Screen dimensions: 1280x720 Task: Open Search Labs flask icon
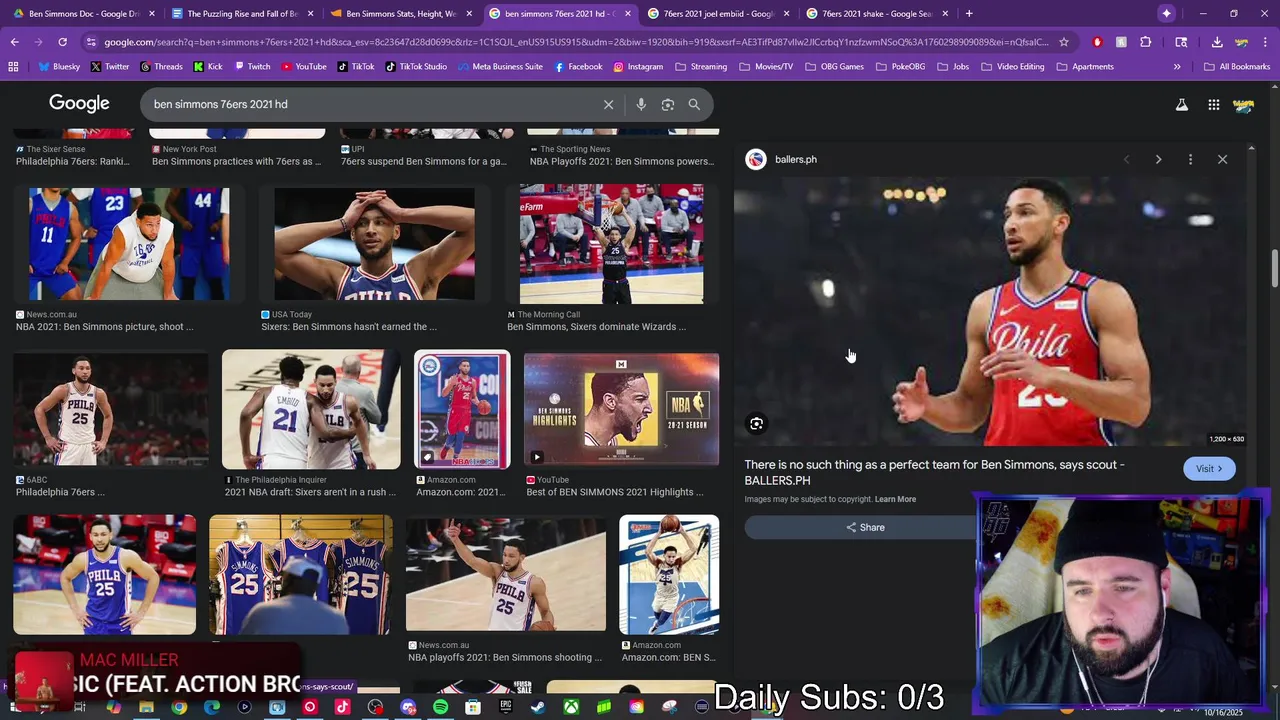[1181, 104]
